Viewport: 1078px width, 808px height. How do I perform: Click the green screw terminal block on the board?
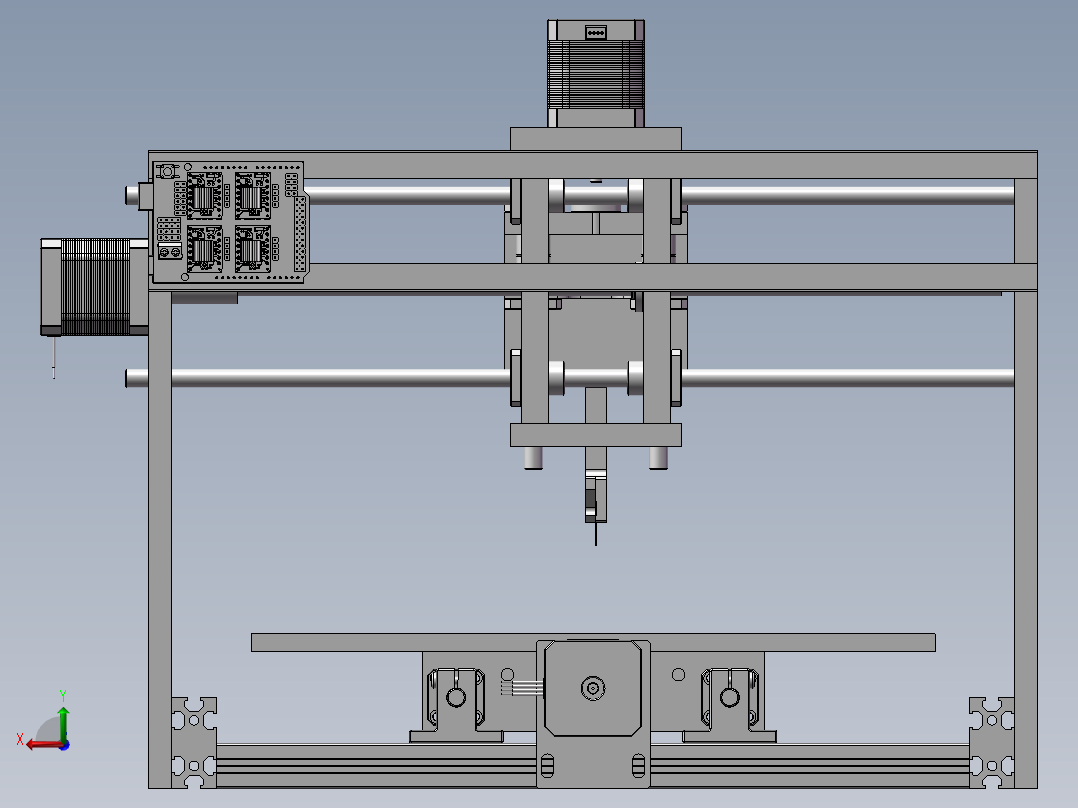pyautogui.click(x=169, y=252)
